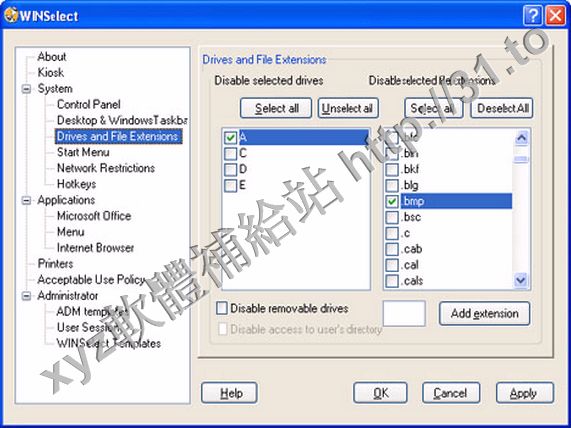Check the .blg extension checkbox
The height and width of the screenshot is (428, 571).
(x=392, y=185)
